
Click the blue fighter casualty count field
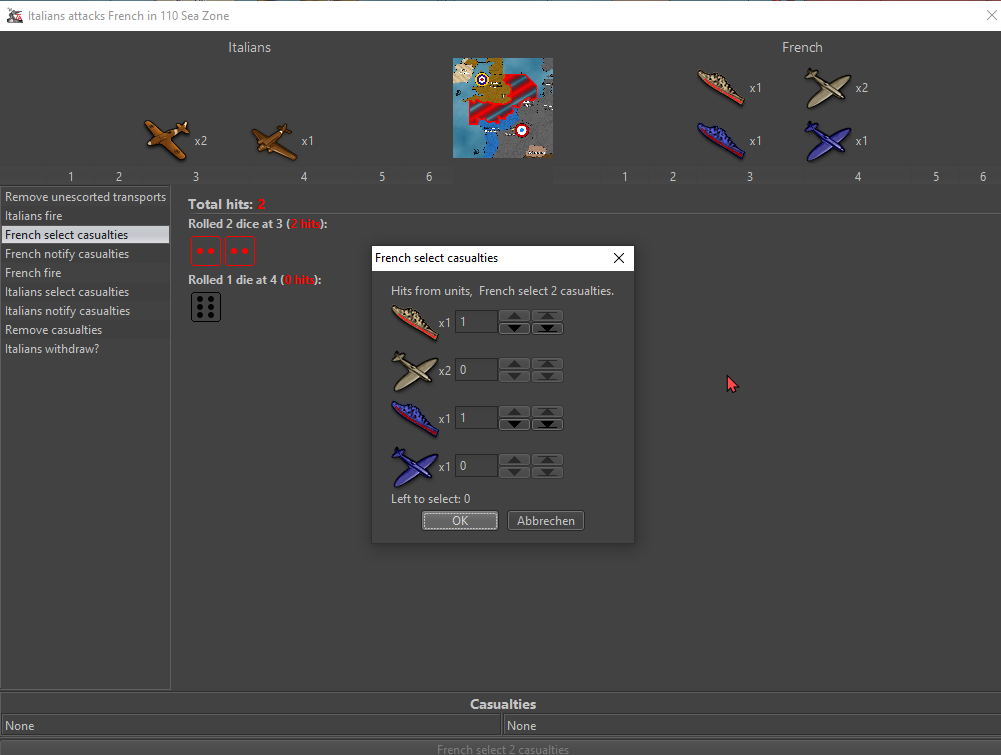tap(476, 466)
